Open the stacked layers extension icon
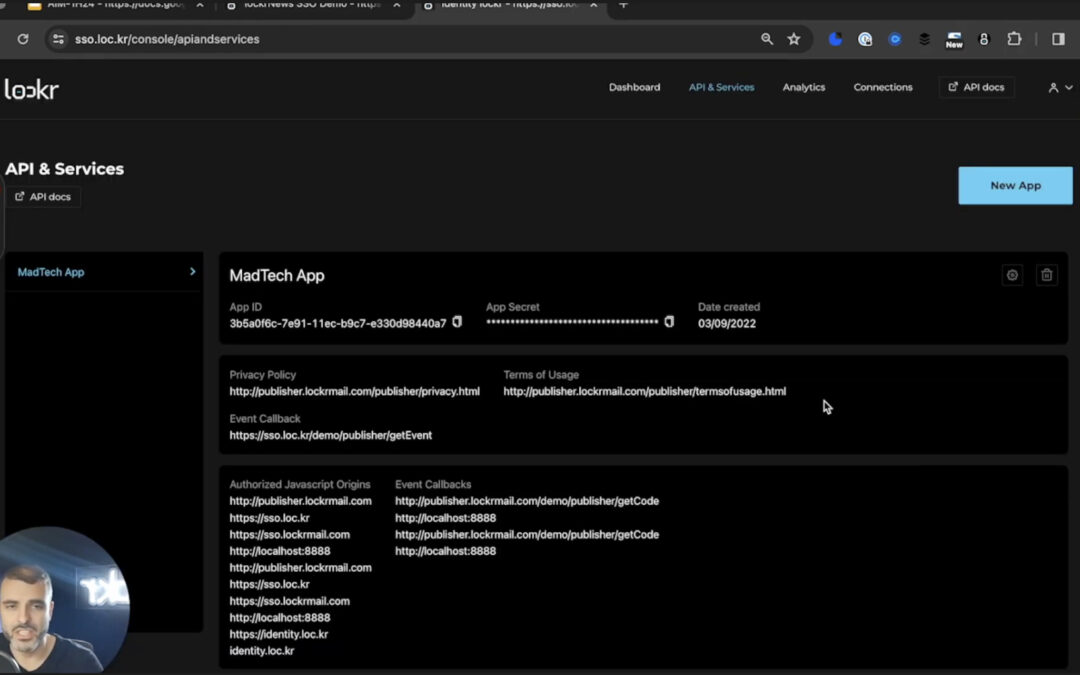 (924, 39)
